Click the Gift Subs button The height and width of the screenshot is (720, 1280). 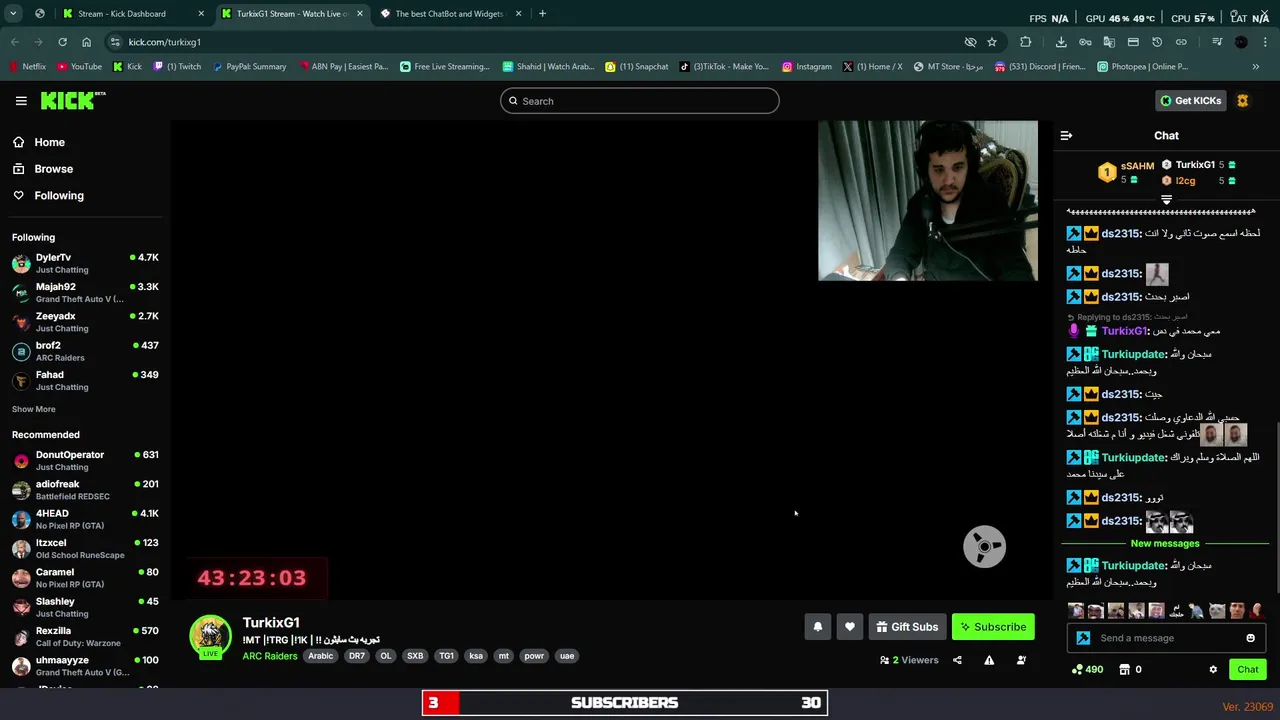(x=907, y=627)
